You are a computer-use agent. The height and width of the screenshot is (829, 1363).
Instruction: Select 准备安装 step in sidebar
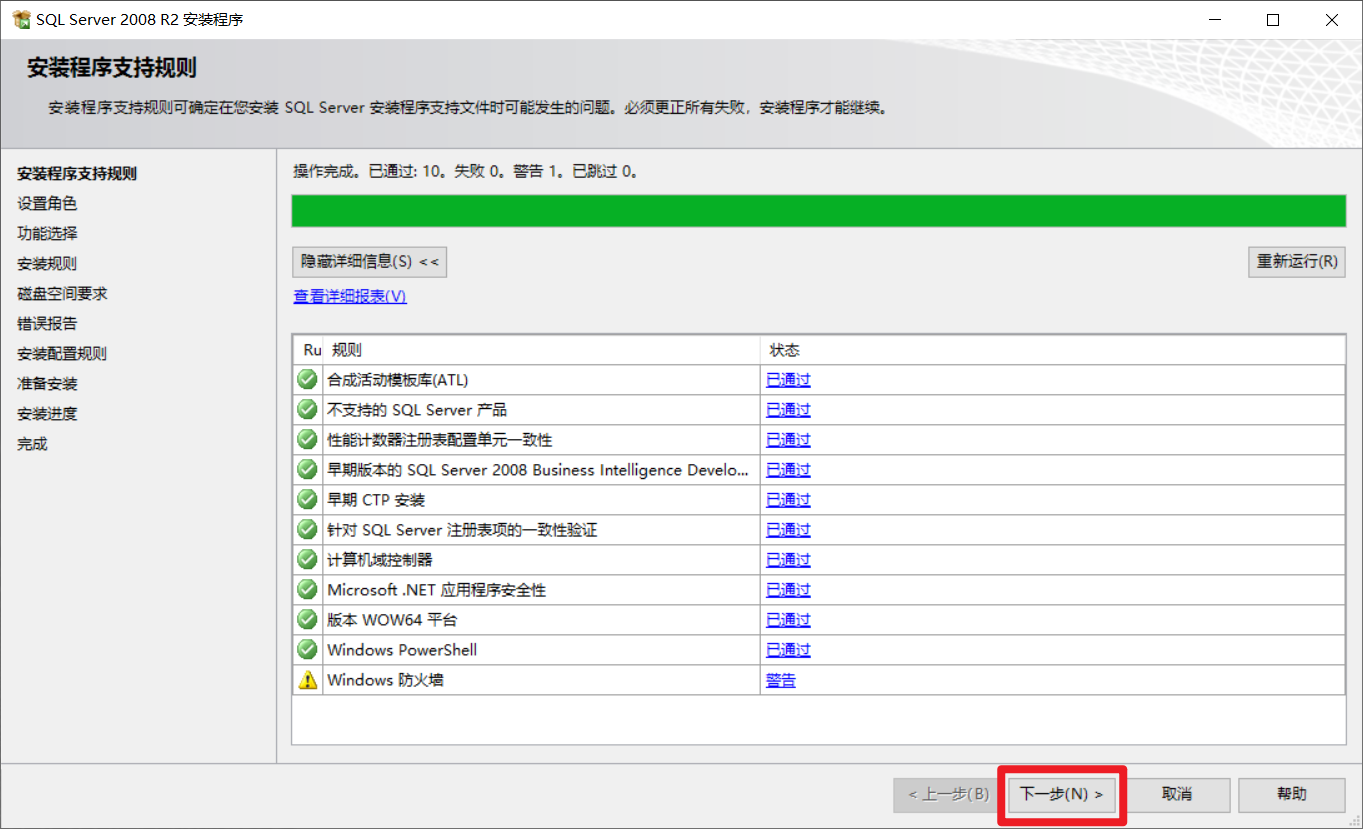pyautogui.click(x=47, y=384)
